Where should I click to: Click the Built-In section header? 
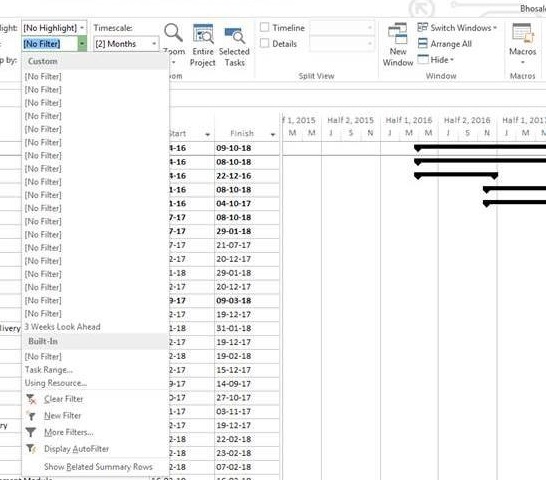tap(95, 341)
